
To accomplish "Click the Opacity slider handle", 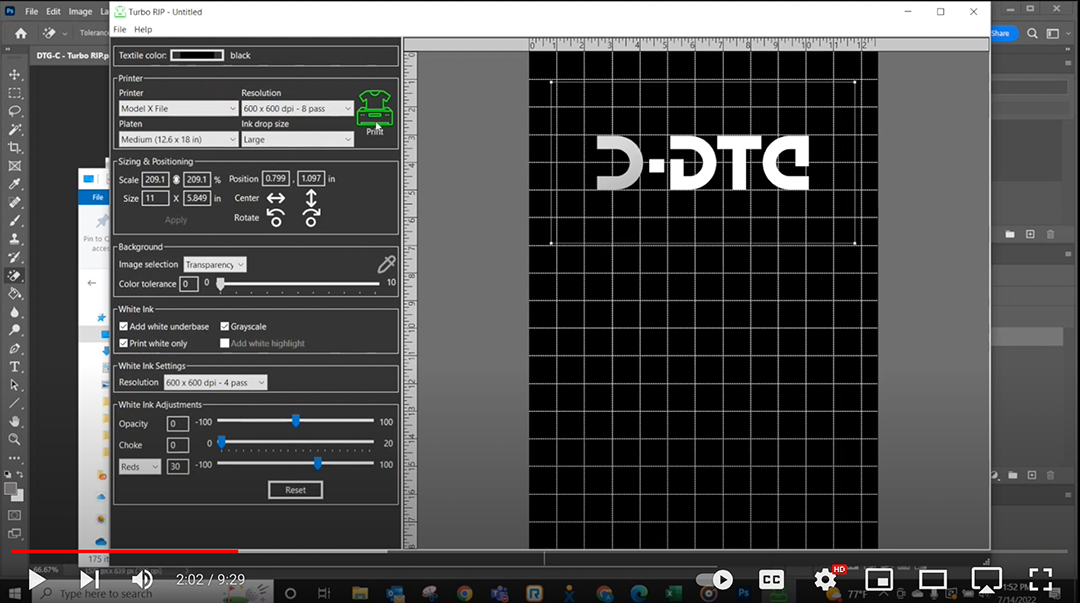I will coord(296,422).
